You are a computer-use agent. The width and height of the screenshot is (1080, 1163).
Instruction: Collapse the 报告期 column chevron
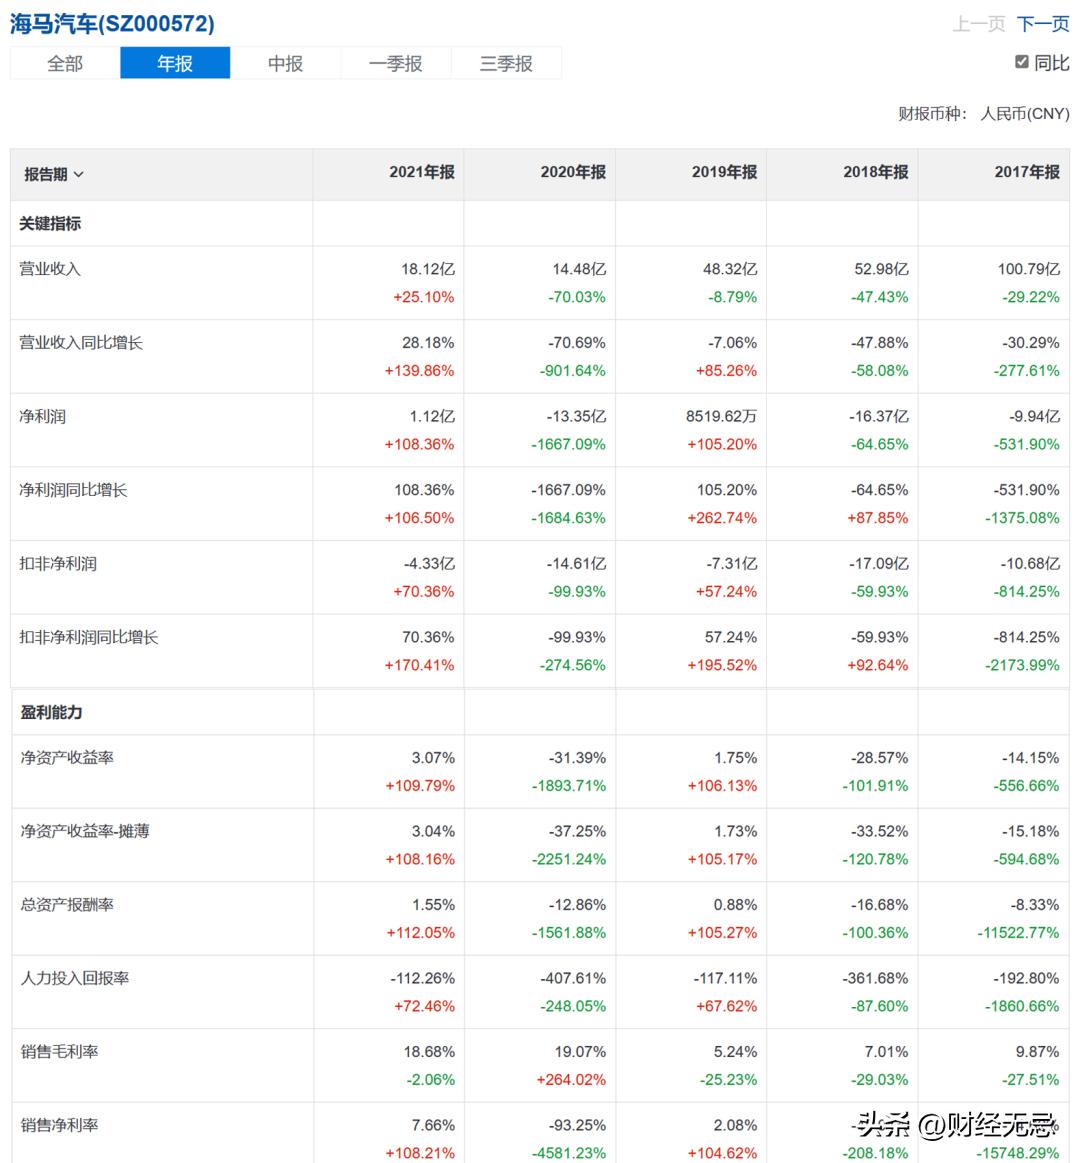click(79, 173)
